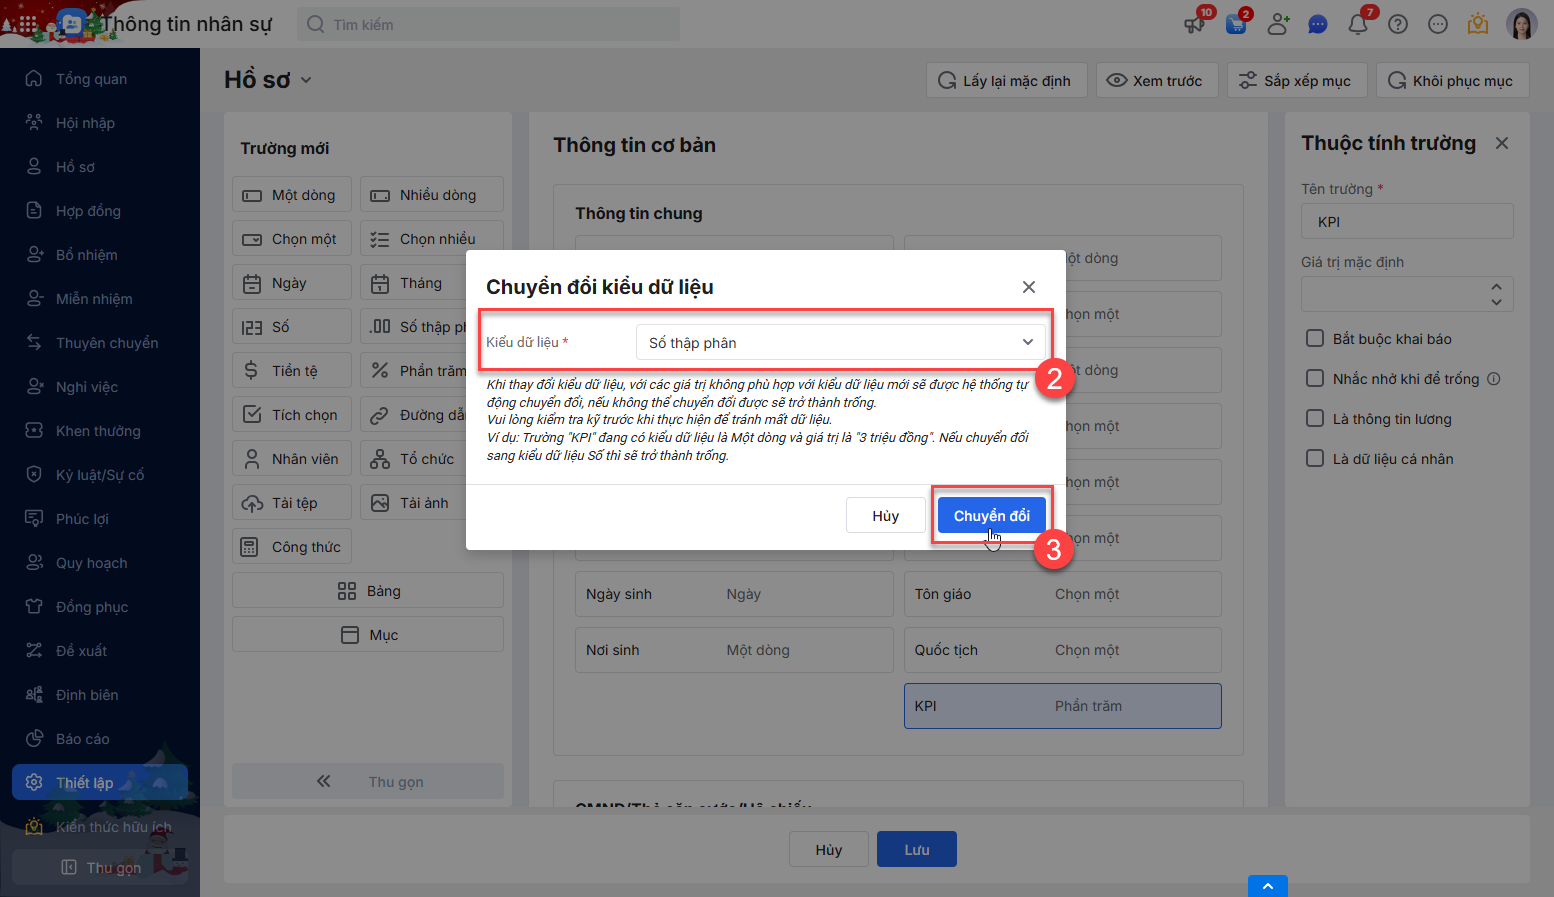
Task: Tick Là thông tin lương checkbox
Action: click(x=1315, y=418)
